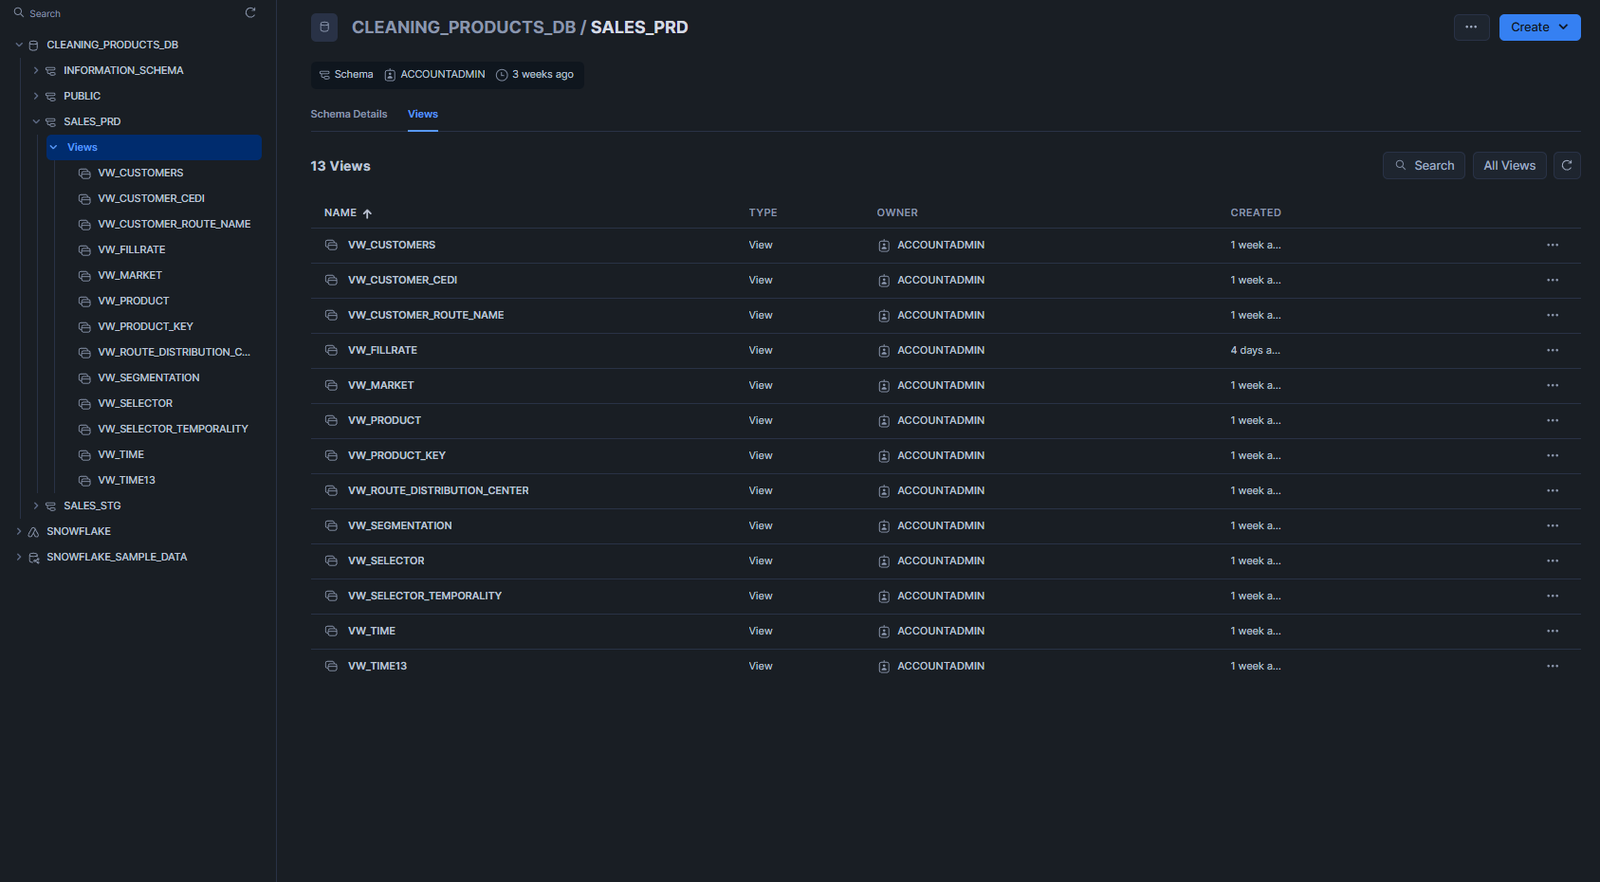Open the row actions menu for VW_FILLRATE
The height and width of the screenshot is (882, 1600).
point(1552,350)
